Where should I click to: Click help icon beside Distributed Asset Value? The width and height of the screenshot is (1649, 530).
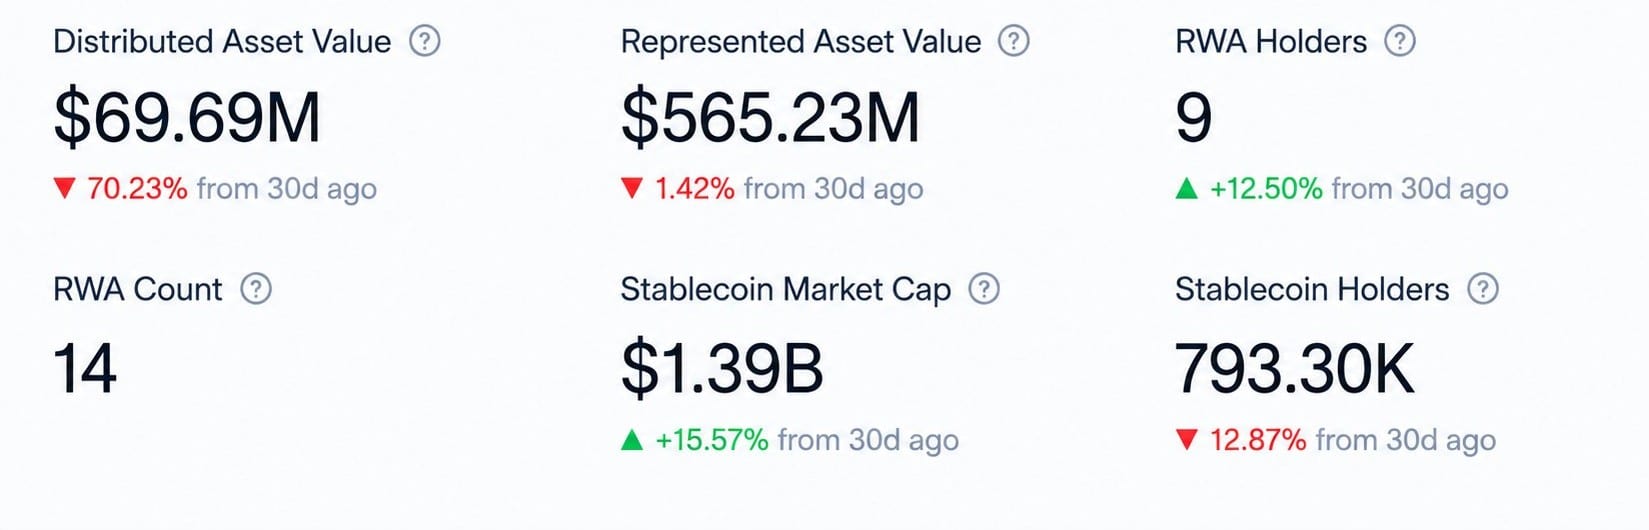click(x=425, y=41)
